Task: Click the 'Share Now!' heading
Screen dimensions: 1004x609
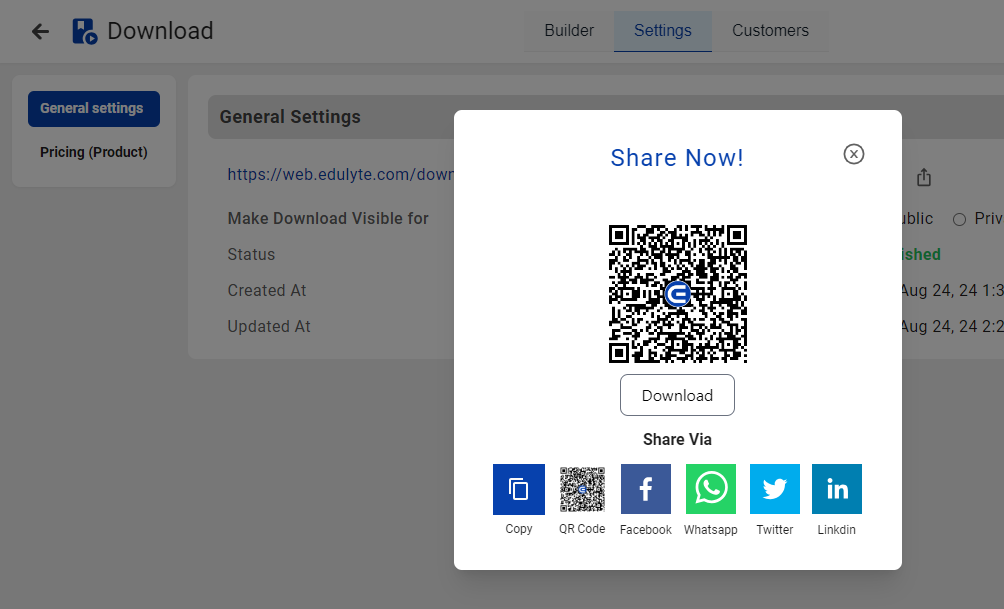Action: coord(677,158)
